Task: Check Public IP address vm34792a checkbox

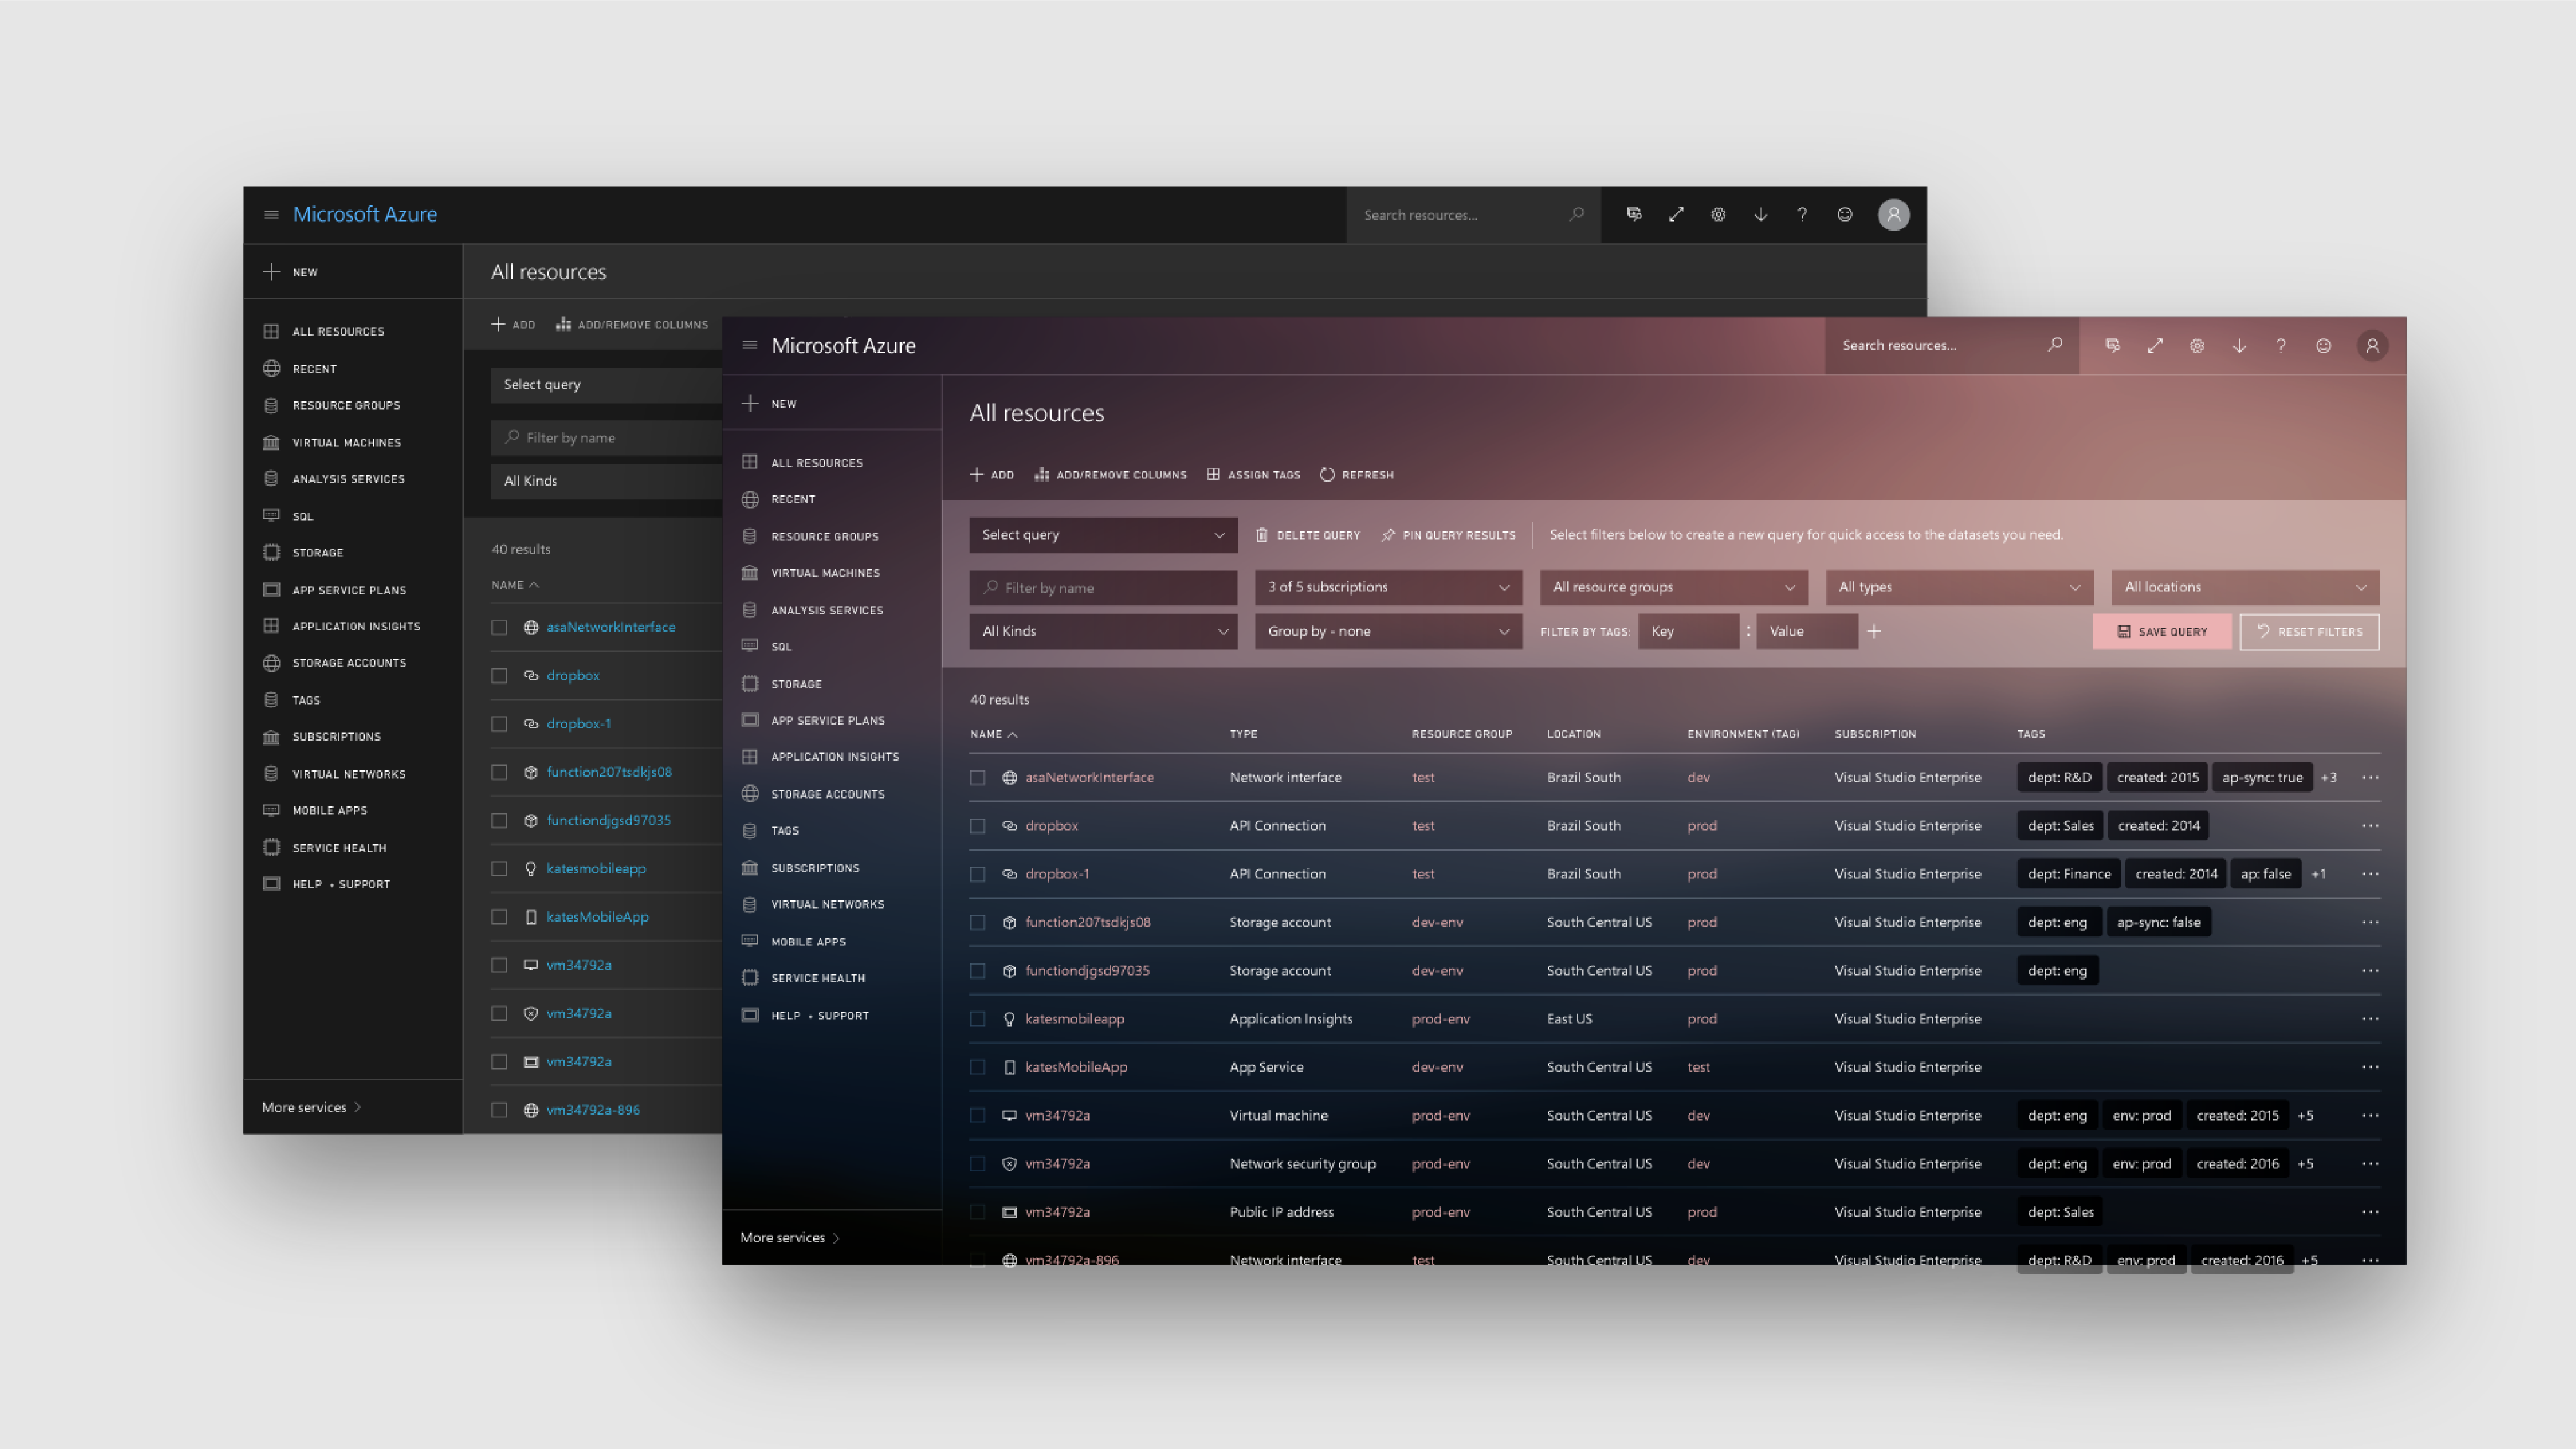Action: point(978,1212)
